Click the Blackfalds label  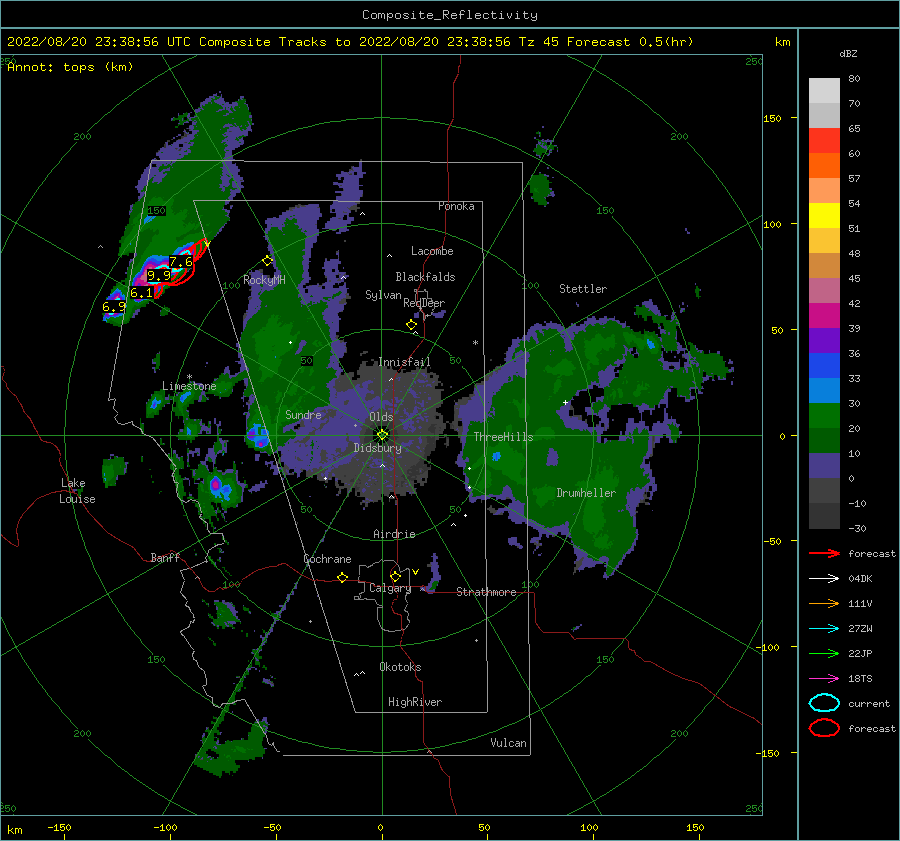click(x=425, y=277)
